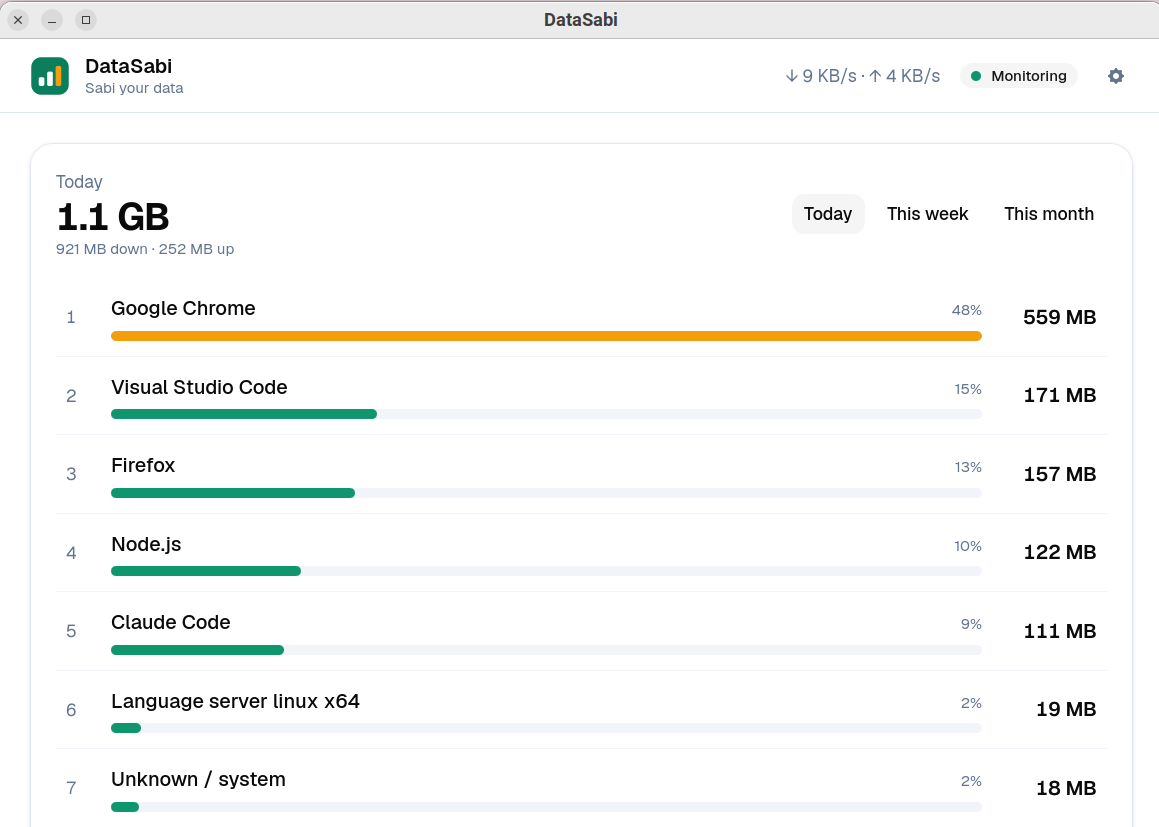Switch to This week tab
The image size is (1159, 827).
tap(928, 214)
